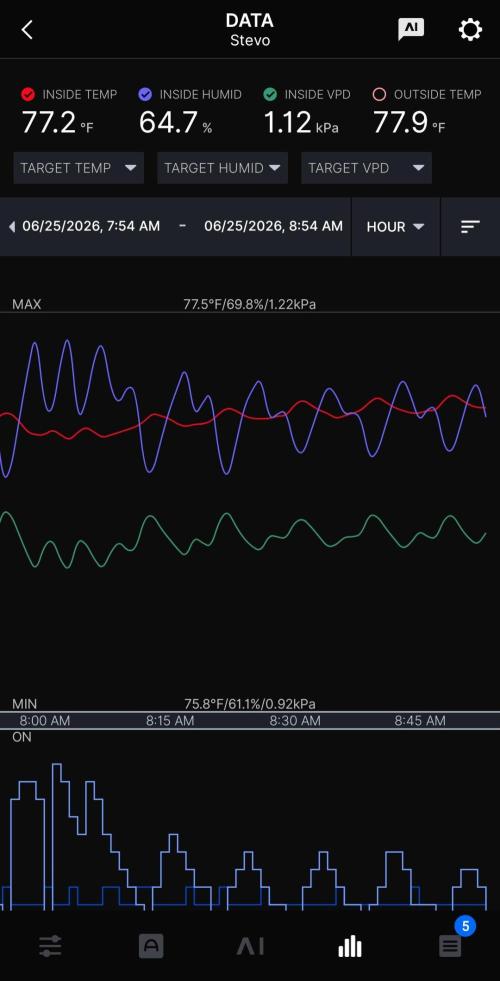Image resolution: width=500 pixels, height=981 pixels.
Task: Tap the MAX label on the chart
Action: (x=26, y=305)
